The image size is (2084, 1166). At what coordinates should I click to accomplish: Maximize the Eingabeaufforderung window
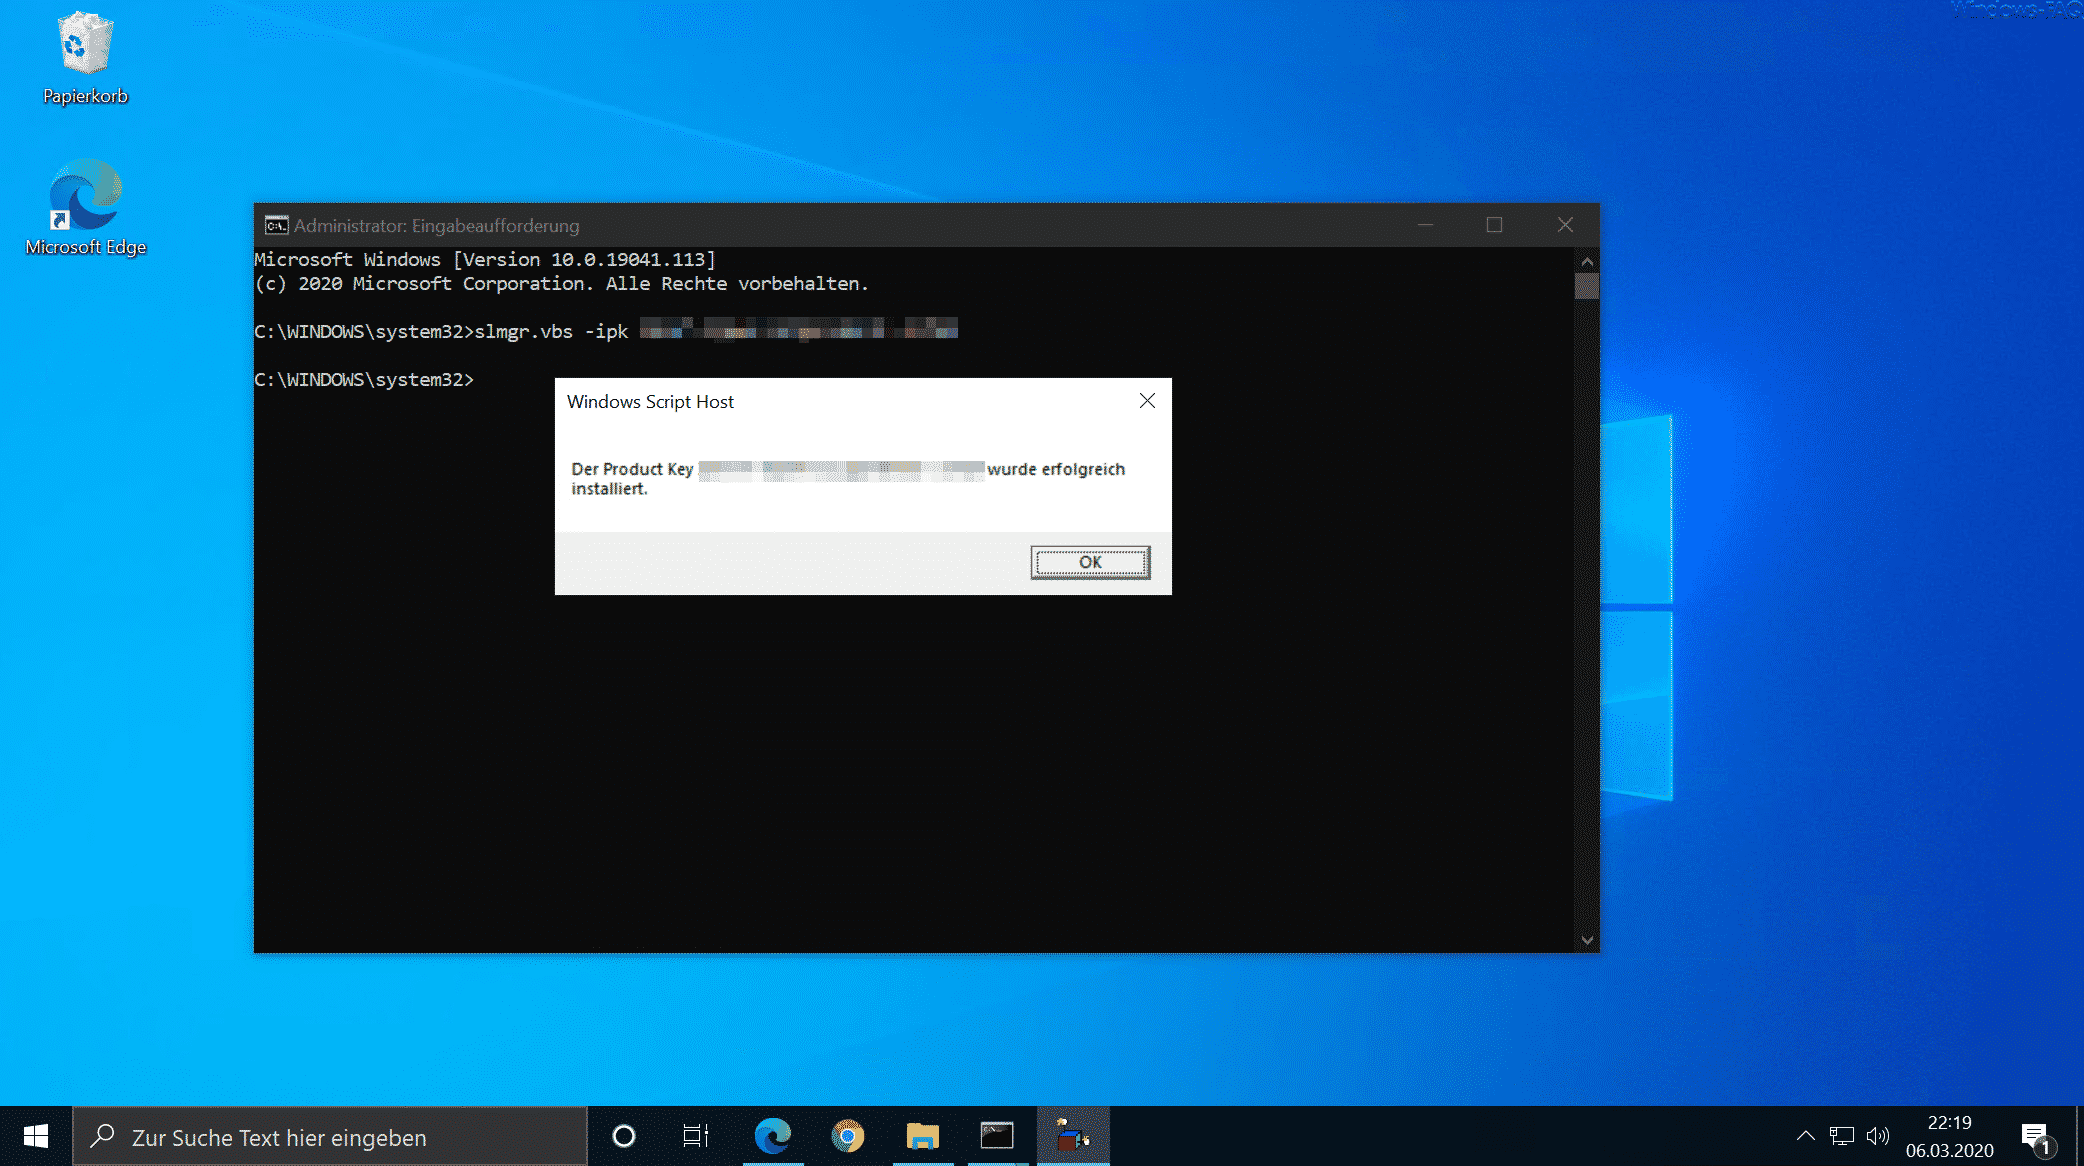coord(1494,225)
